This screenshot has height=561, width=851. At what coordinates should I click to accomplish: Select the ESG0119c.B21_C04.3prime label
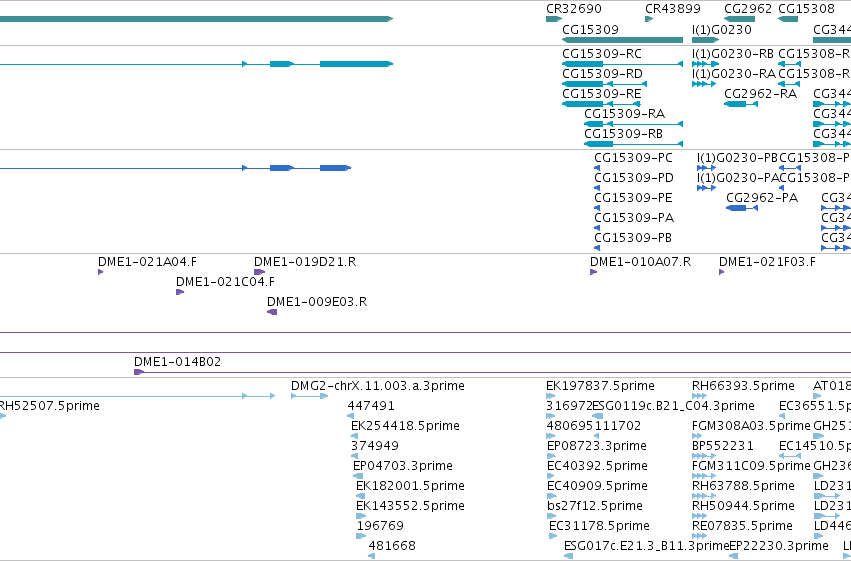[674, 406]
